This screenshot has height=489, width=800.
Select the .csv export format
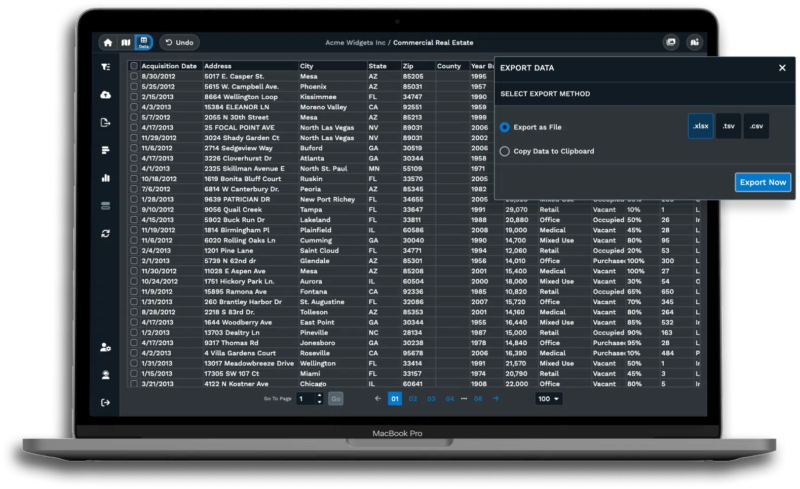(x=756, y=126)
